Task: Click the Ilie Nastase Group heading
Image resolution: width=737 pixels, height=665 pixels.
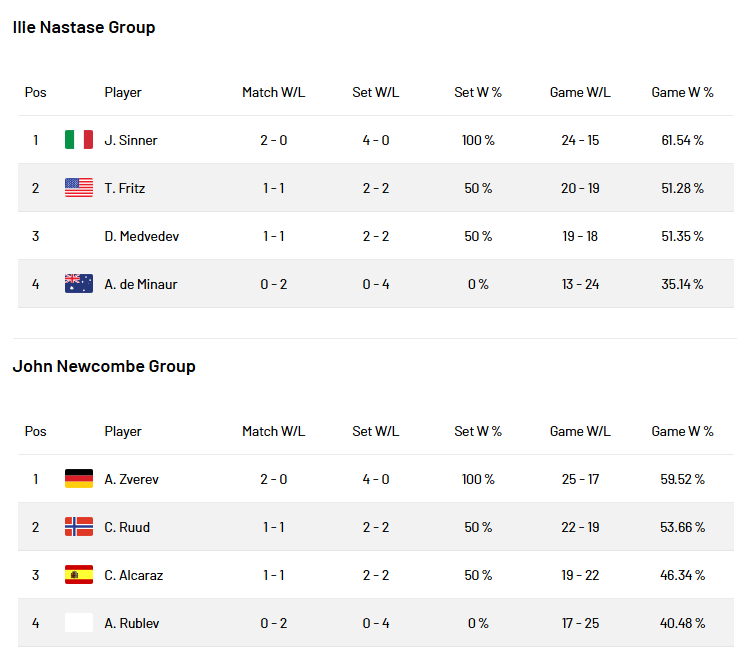Action: coord(84,27)
